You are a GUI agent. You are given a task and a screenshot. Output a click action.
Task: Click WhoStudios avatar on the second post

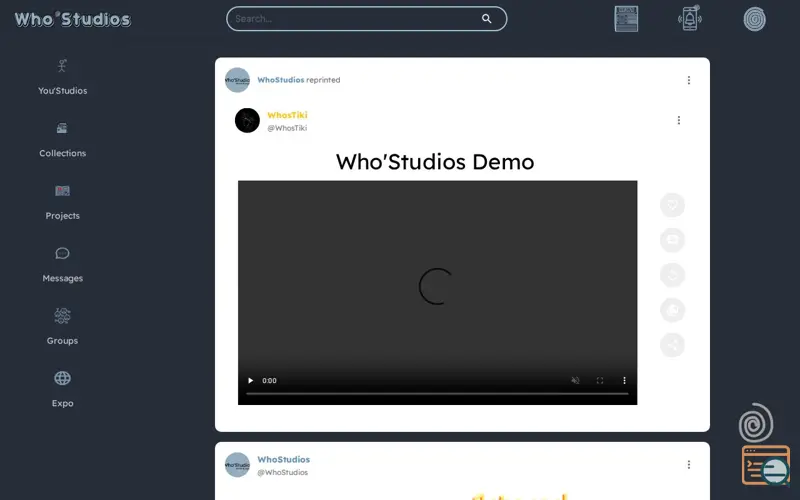click(x=237, y=465)
